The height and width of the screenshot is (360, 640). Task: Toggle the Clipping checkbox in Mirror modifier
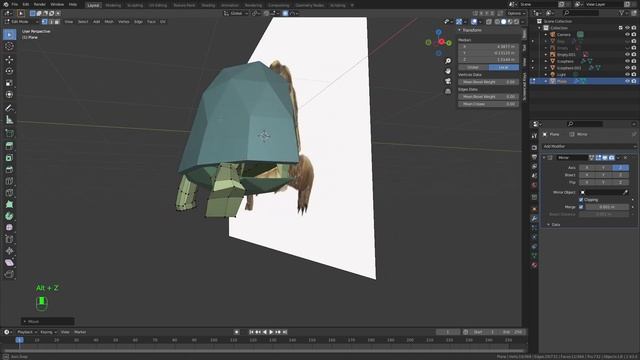[x=581, y=200]
